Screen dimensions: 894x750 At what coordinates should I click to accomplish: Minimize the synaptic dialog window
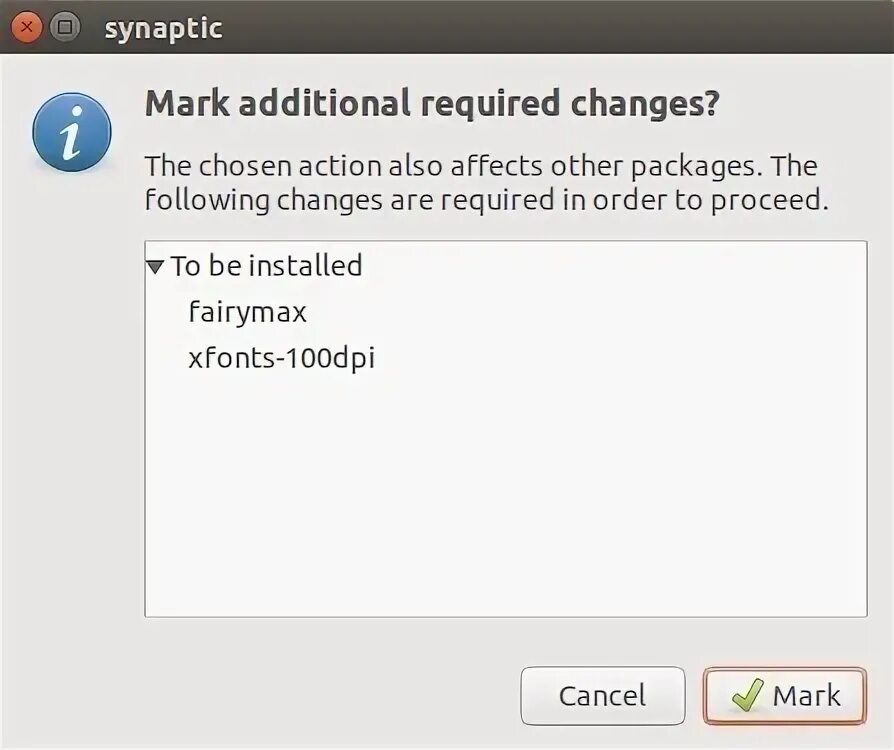65,27
